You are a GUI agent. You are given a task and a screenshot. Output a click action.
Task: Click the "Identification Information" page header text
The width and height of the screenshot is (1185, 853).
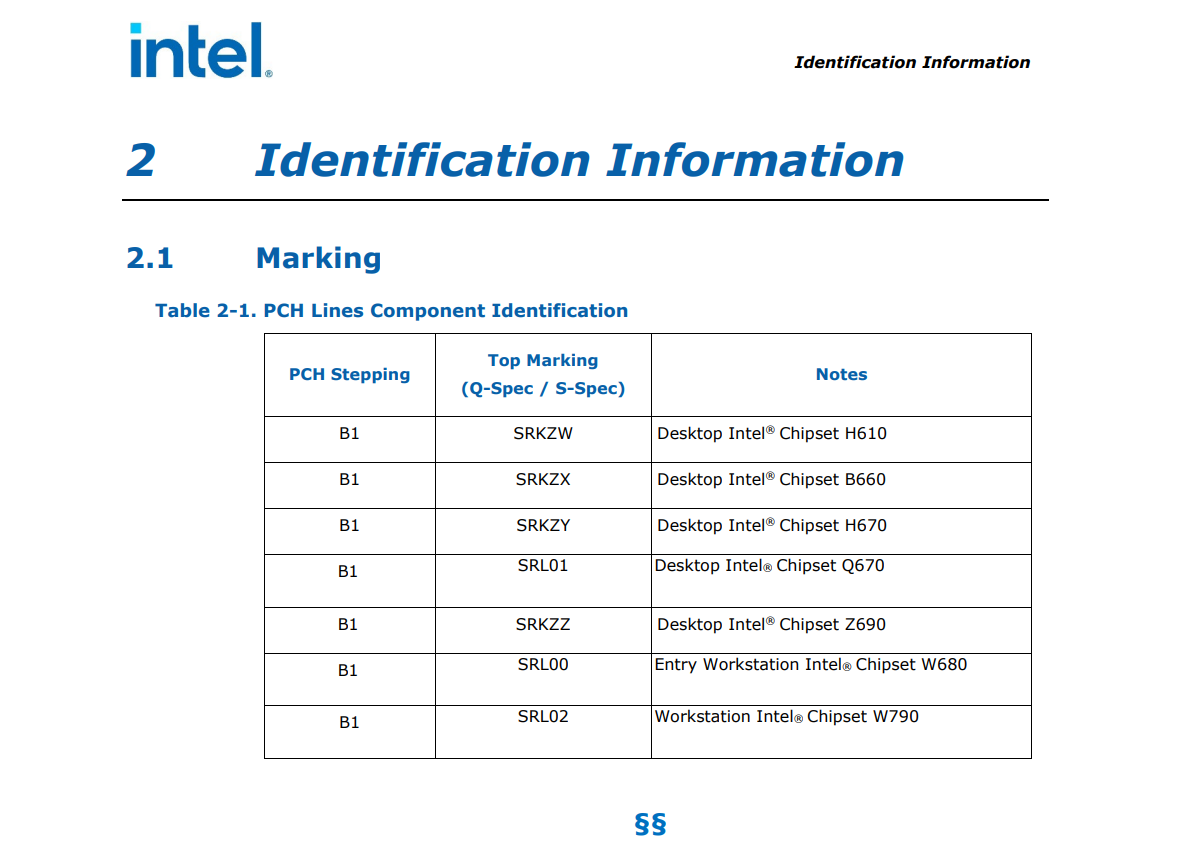click(911, 62)
